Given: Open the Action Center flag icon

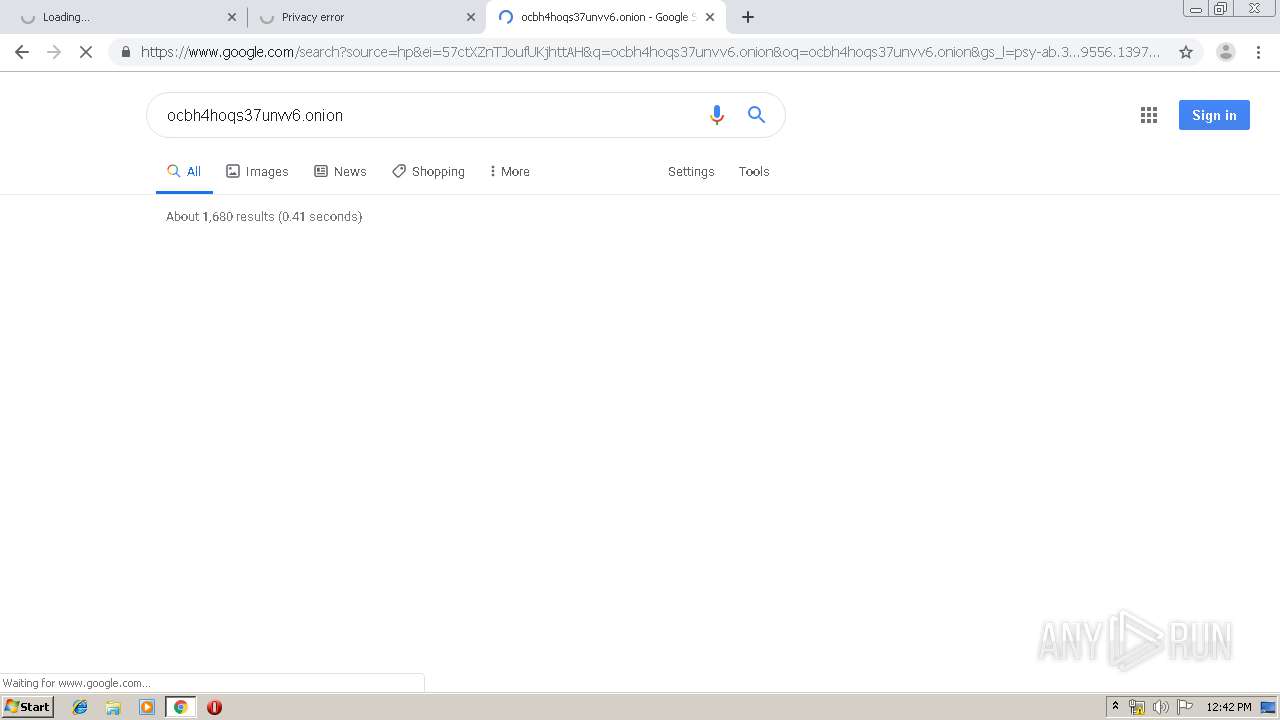Looking at the screenshot, I should (x=1185, y=707).
